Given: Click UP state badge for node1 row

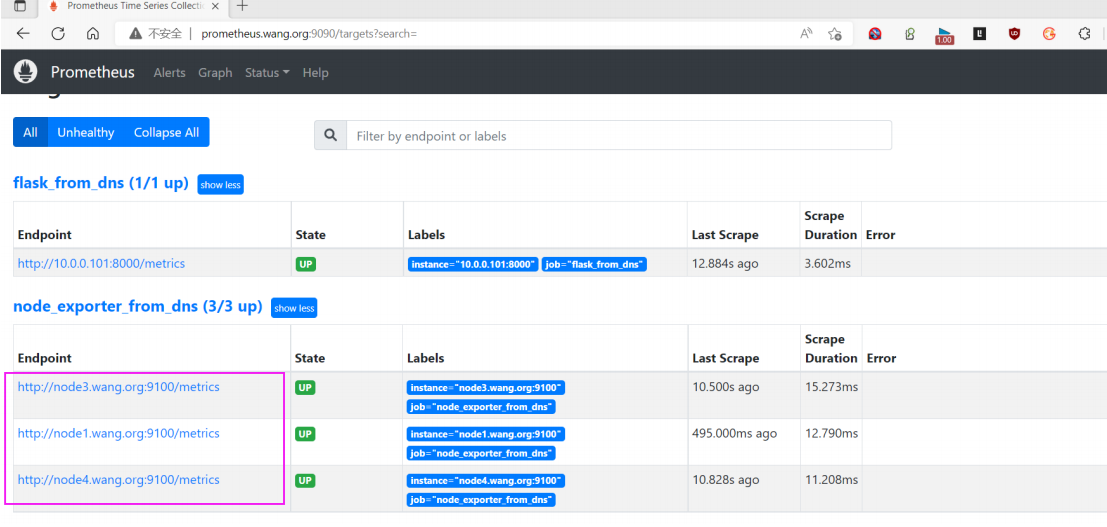Looking at the screenshot, I should click(306, 434).
